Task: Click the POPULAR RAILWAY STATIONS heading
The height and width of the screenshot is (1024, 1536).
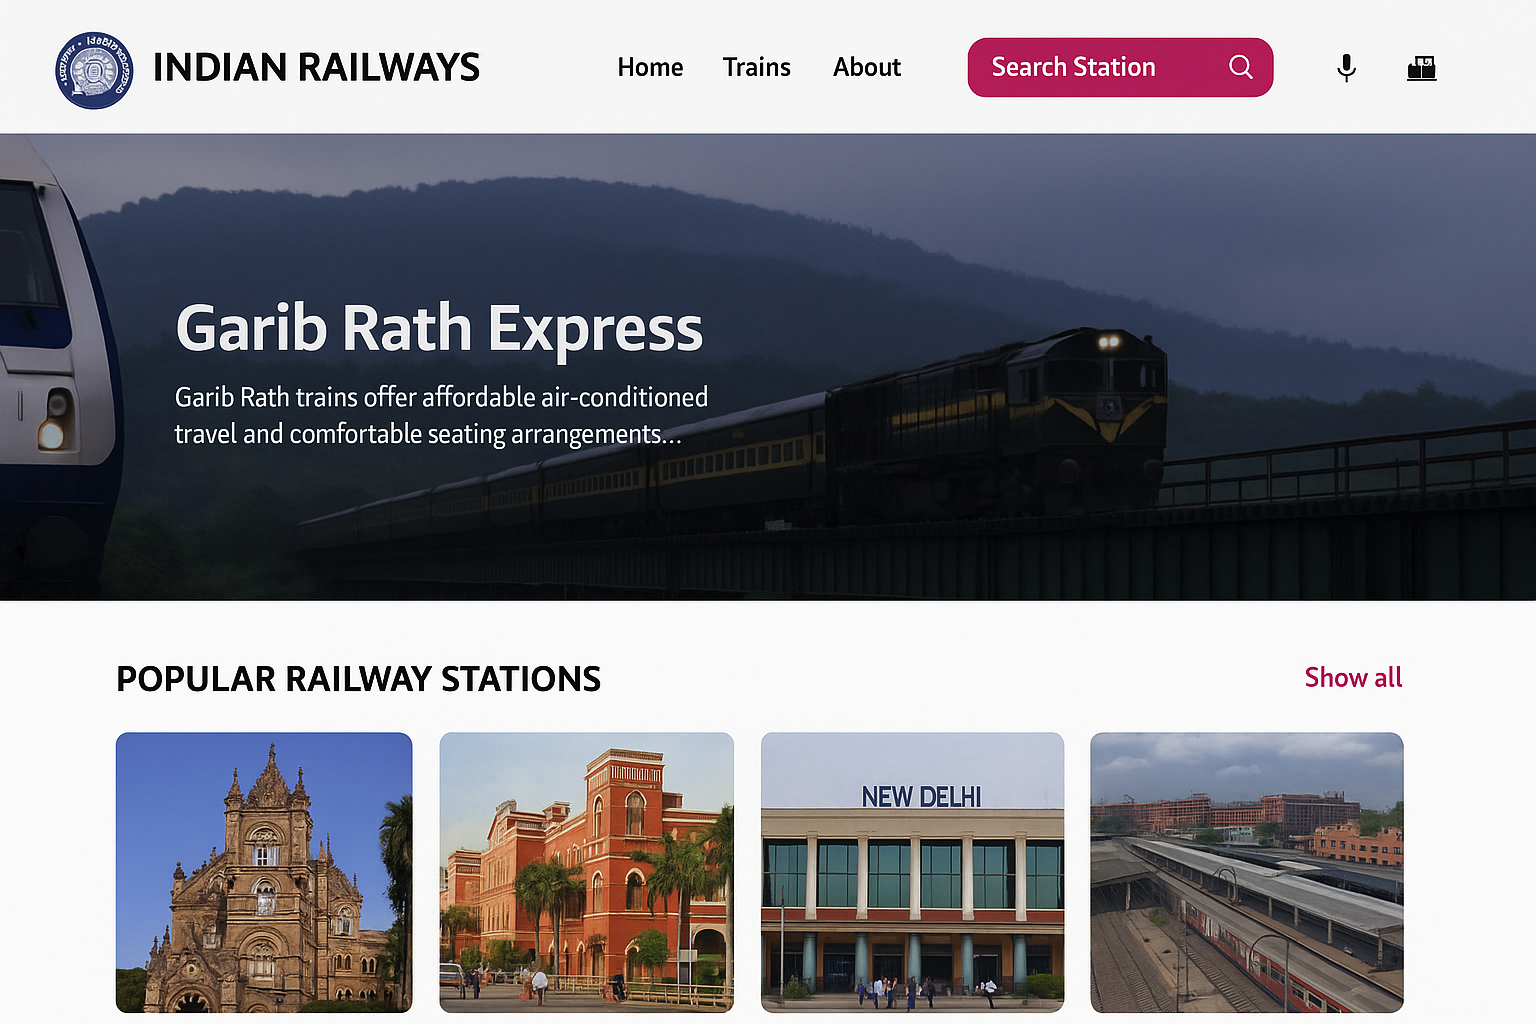Action: coord(358,679)
